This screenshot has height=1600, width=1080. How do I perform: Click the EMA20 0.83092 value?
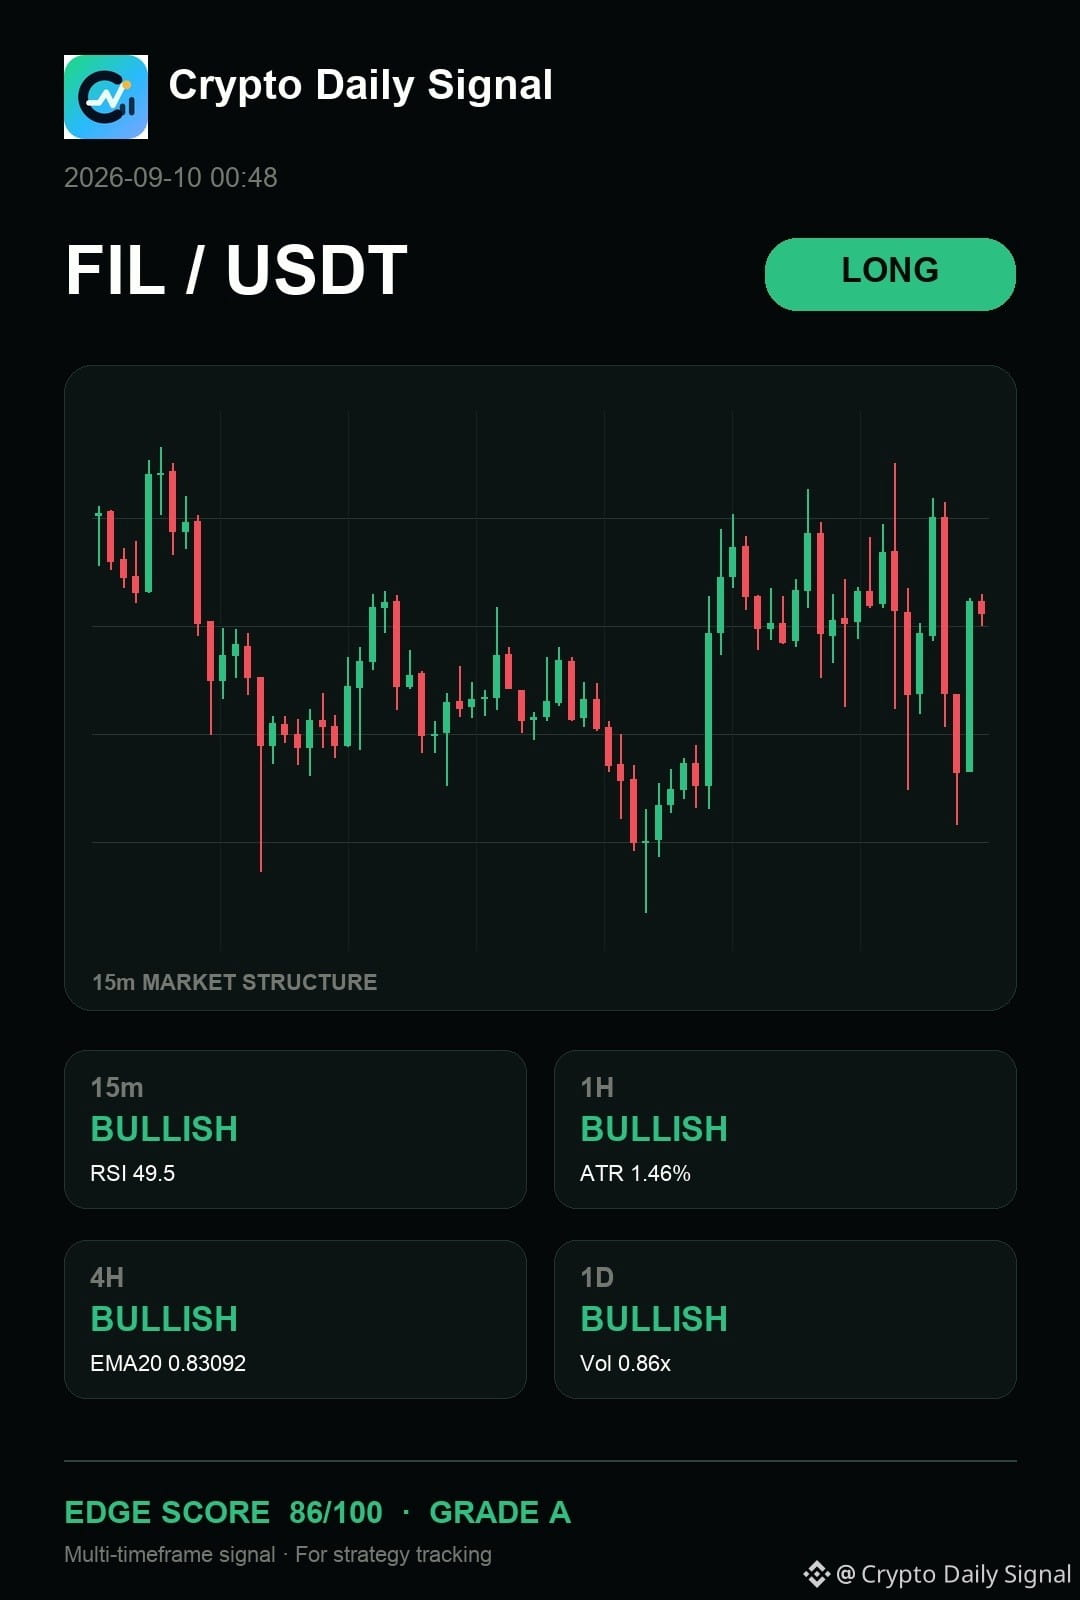[168, 1363]
